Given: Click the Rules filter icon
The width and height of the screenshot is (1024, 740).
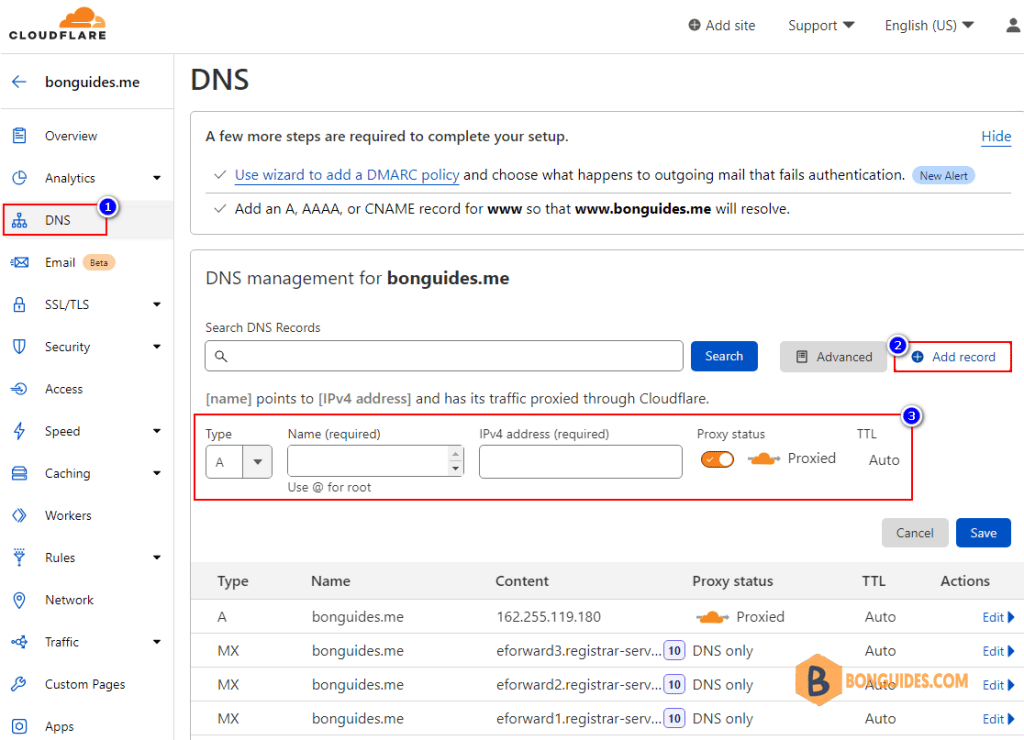Looking at the screenshot, I should [20, 558].
